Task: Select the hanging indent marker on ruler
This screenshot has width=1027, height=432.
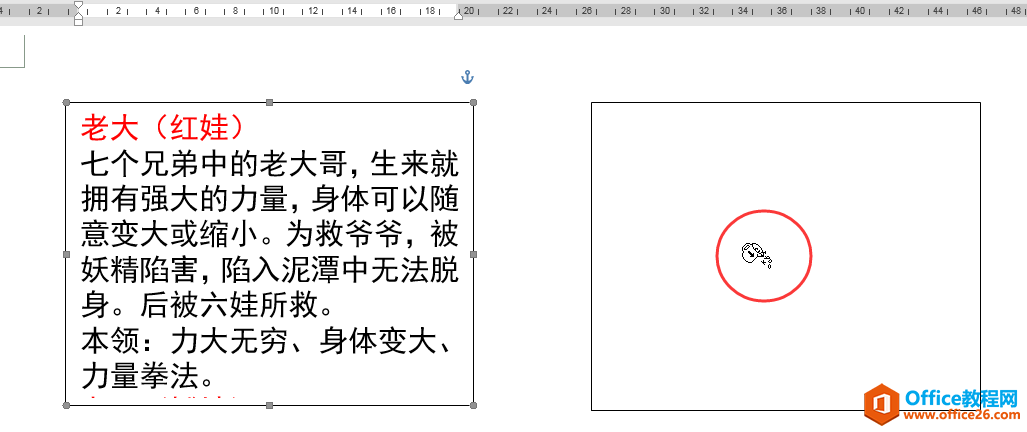Action: click(x=79, y=14)
